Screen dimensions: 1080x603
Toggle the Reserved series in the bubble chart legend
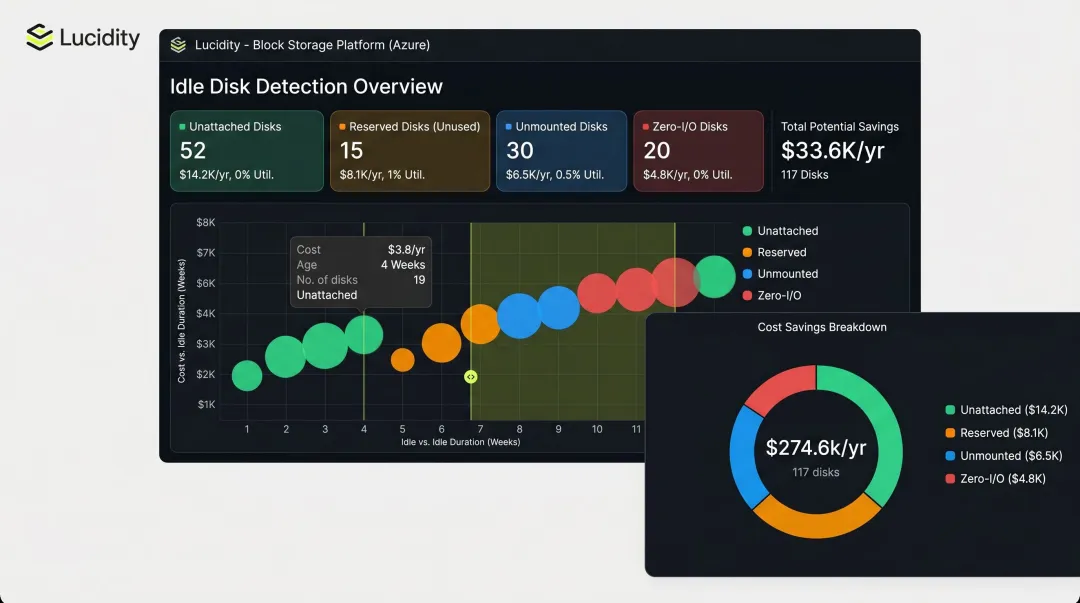point(774,252)
